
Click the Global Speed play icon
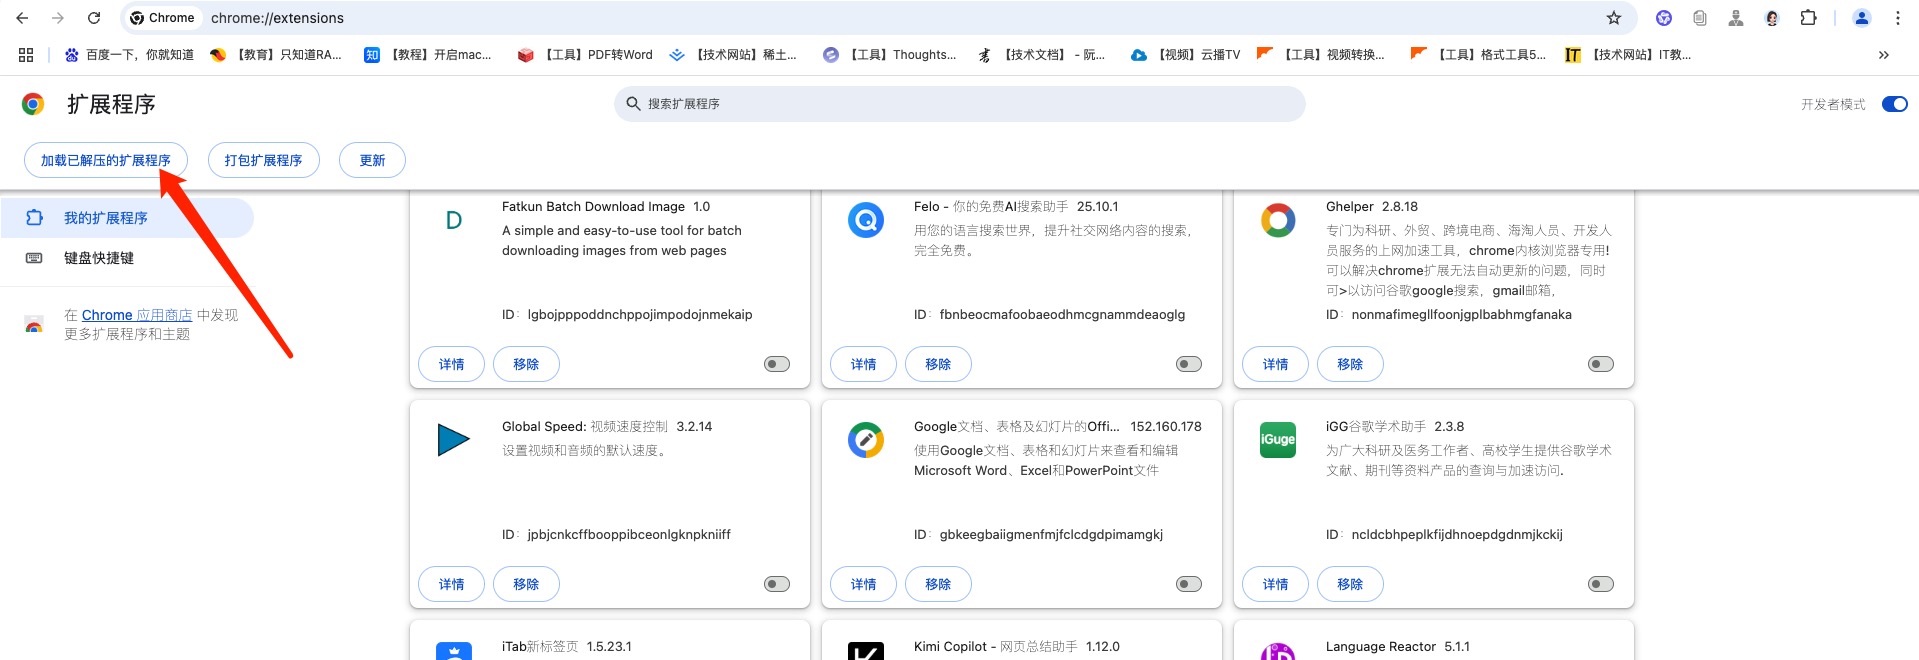(x=454, y=440)
